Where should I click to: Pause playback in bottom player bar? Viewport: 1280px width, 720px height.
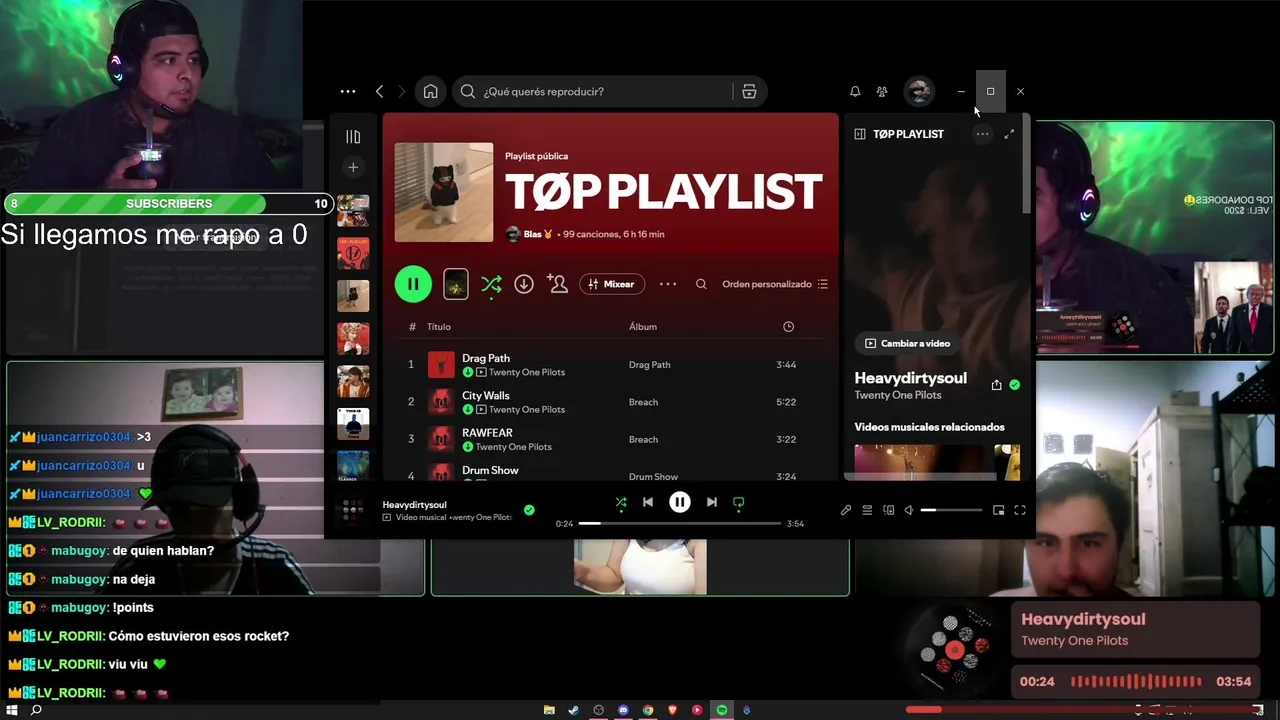[x=680, y=502]
